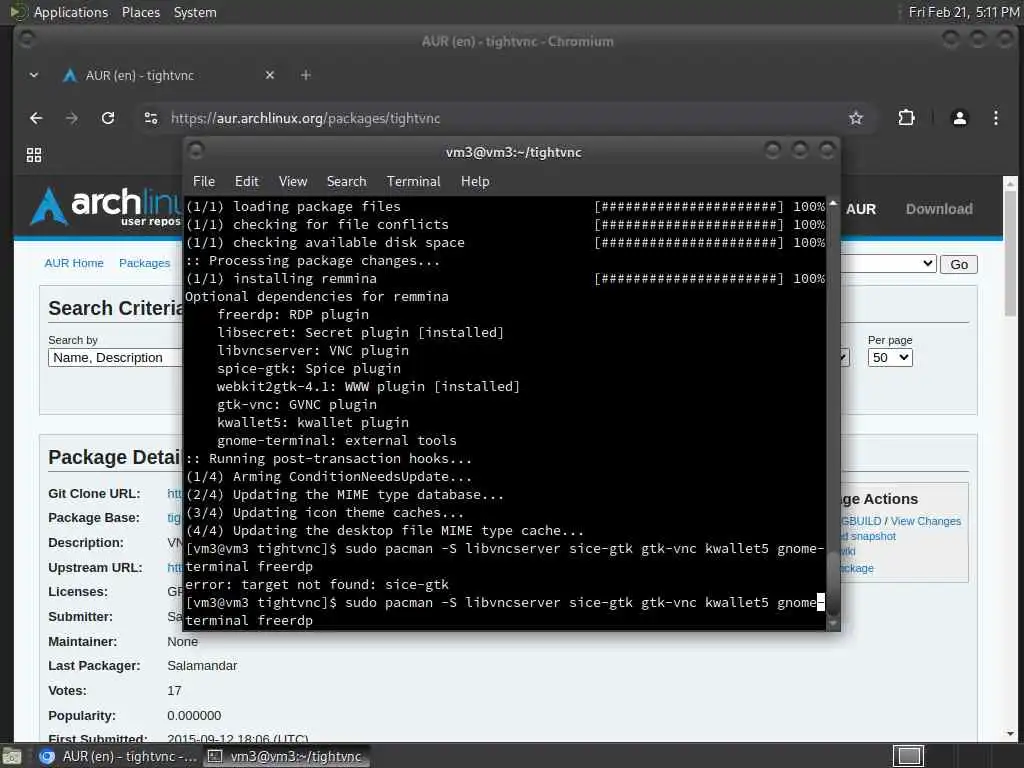This screenshot has height=768, width=1024.
Task: Click the Go button
Action: pyautogui.click(x=959, y=264)
